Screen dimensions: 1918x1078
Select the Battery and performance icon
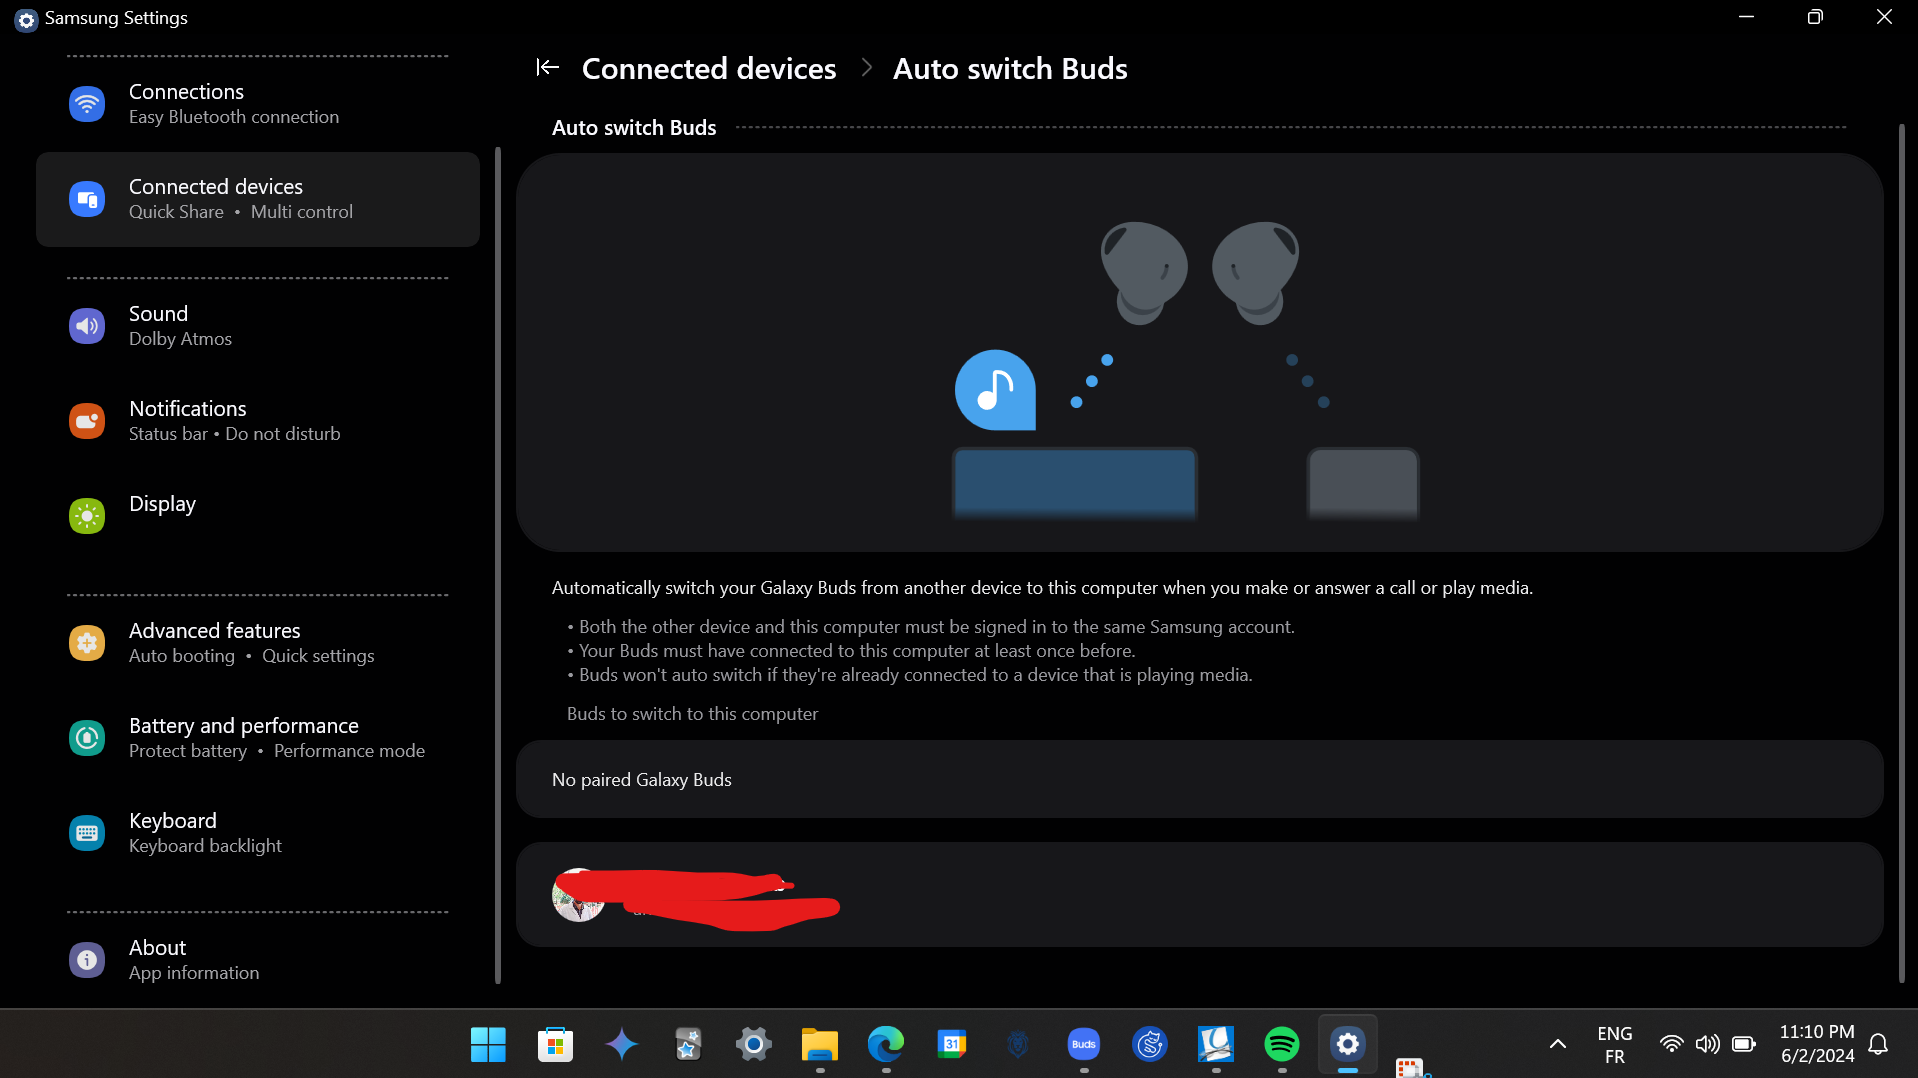click(x=87, y=737)
